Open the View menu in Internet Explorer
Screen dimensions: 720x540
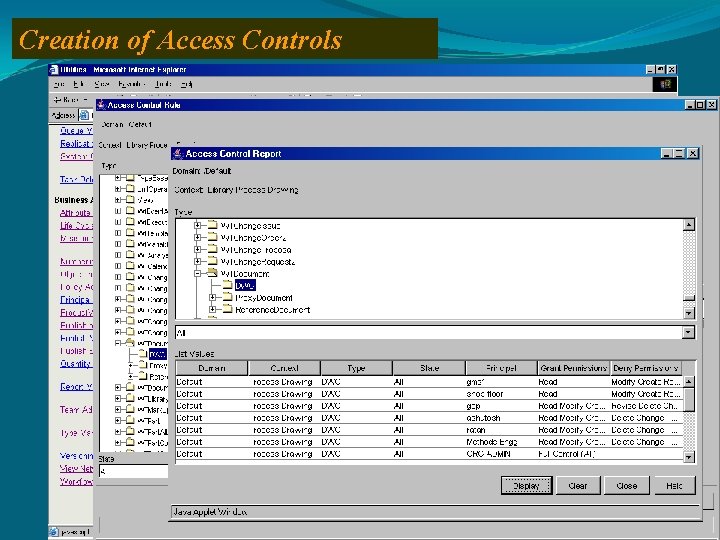pos(101,84)
